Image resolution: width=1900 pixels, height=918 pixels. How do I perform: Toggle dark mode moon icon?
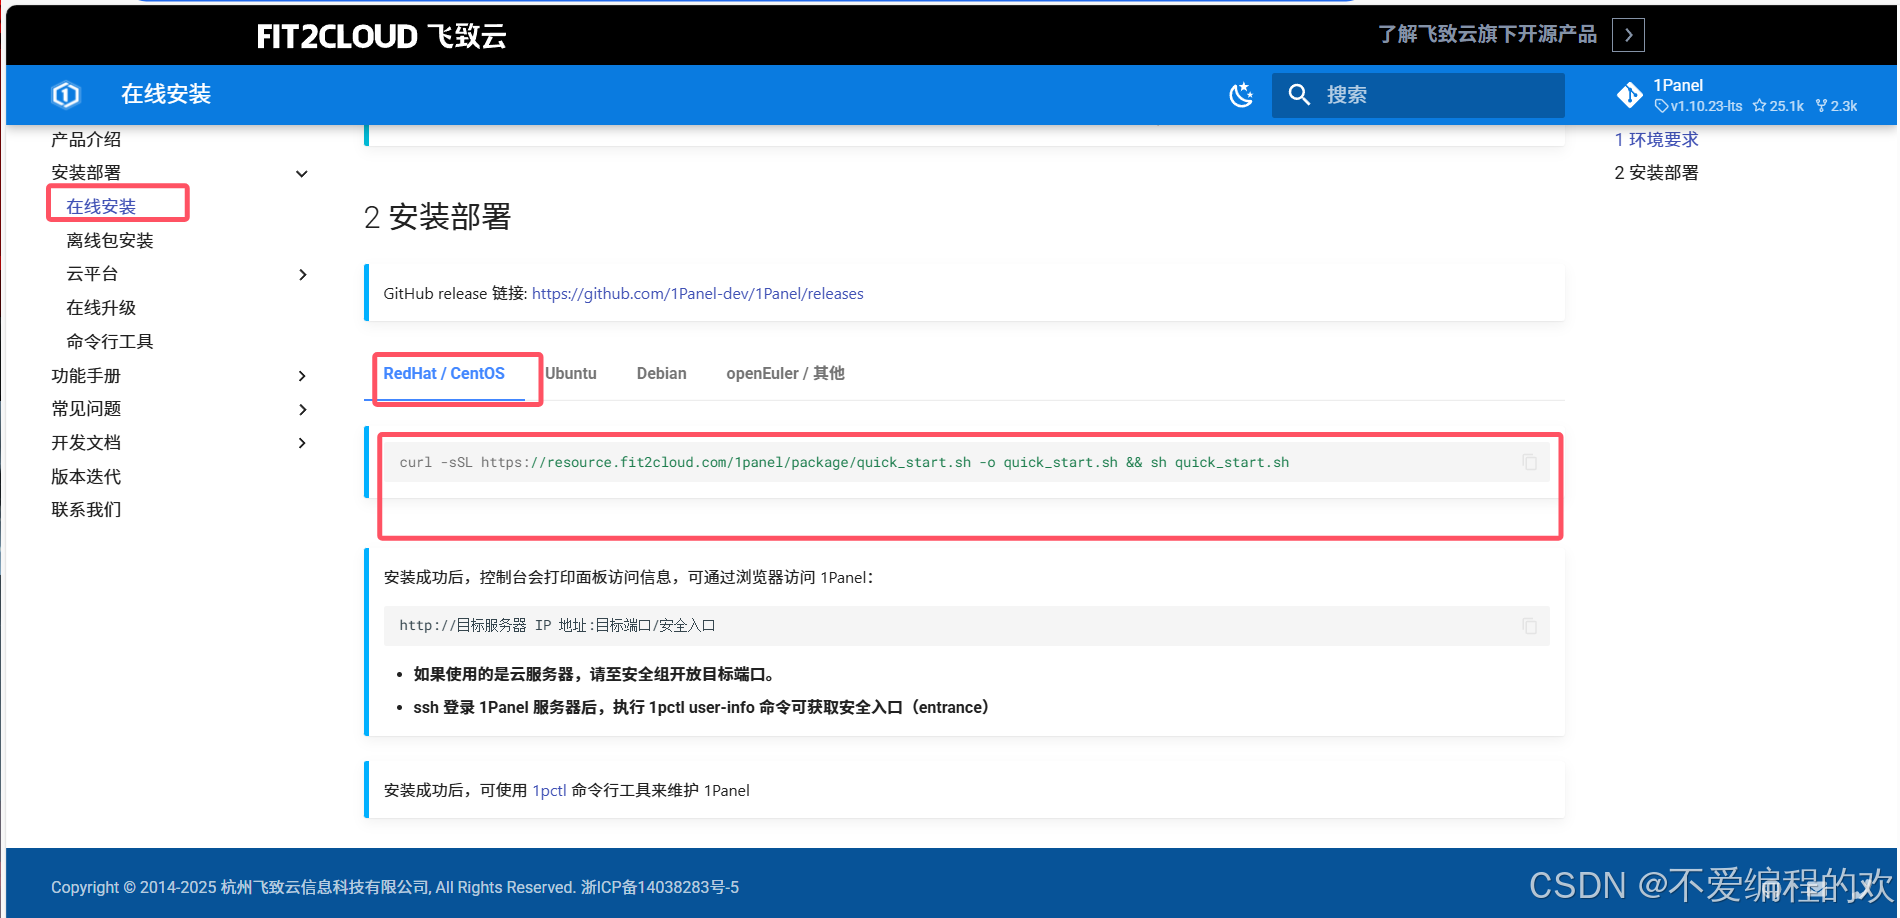[1241, 95]
